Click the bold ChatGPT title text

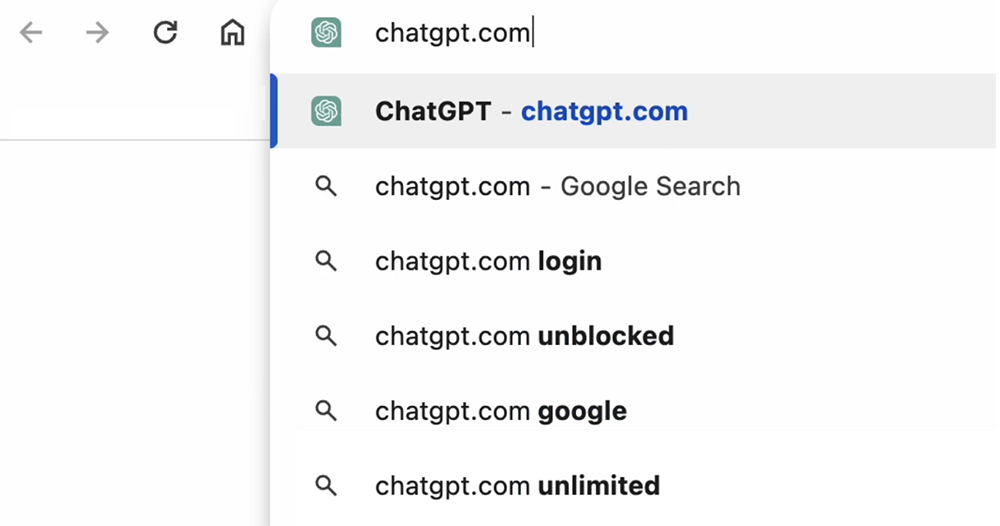coord(433,111)
